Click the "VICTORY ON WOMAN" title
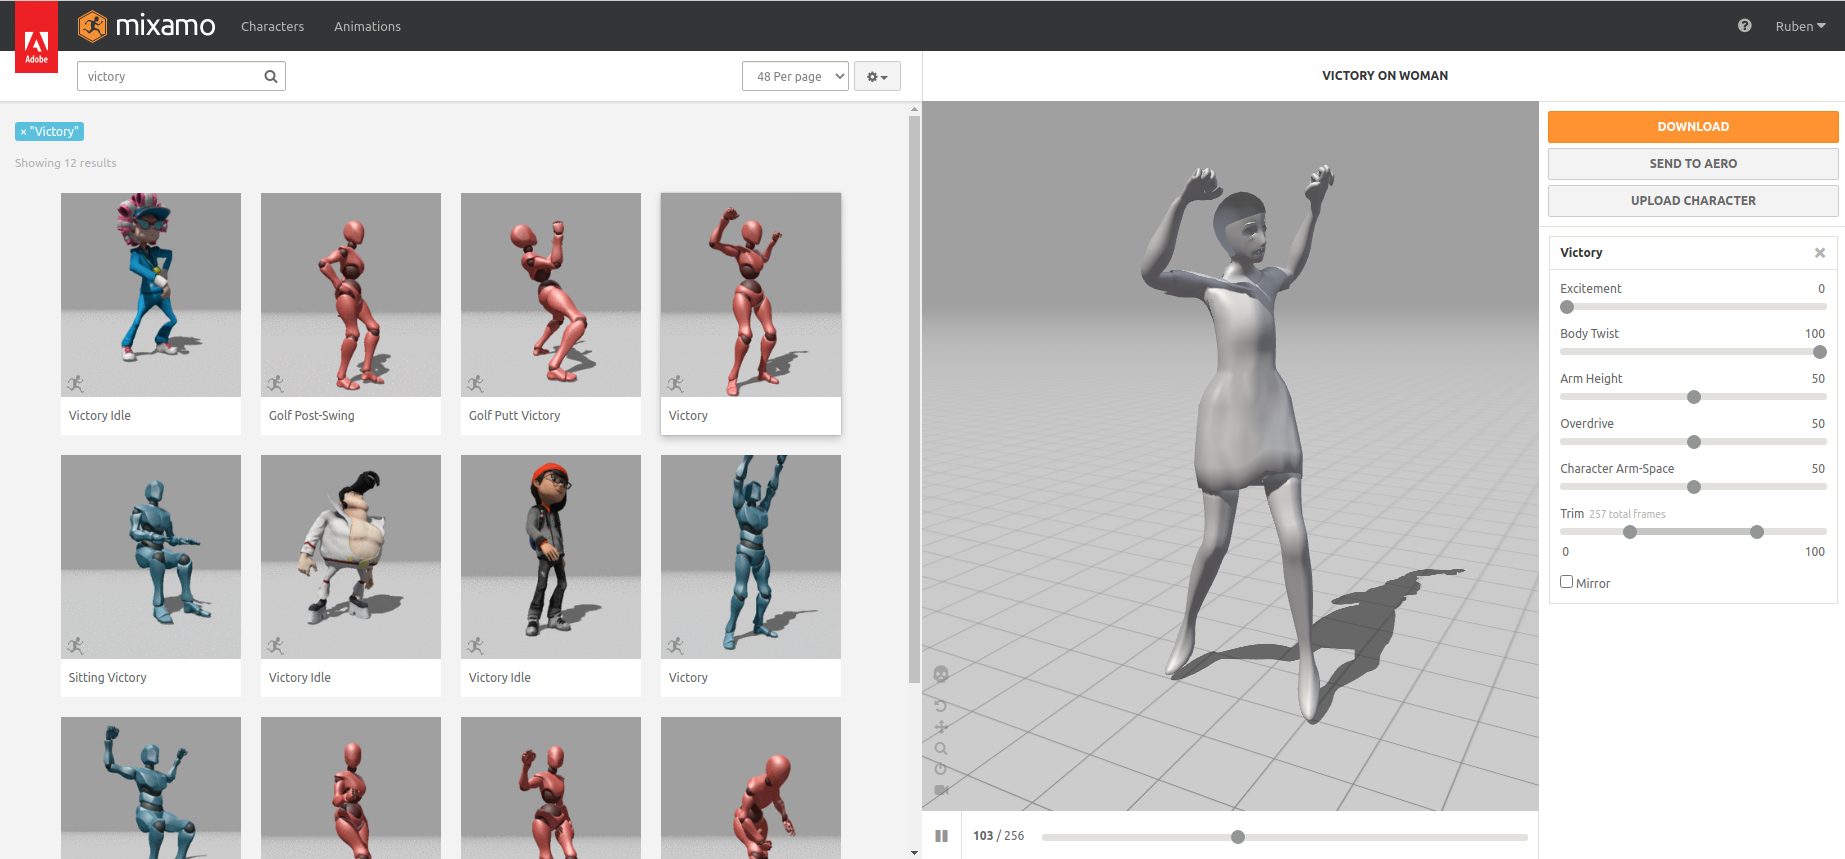The height and width of the screenshot is (859, 1845). [x=1384, y=76]
